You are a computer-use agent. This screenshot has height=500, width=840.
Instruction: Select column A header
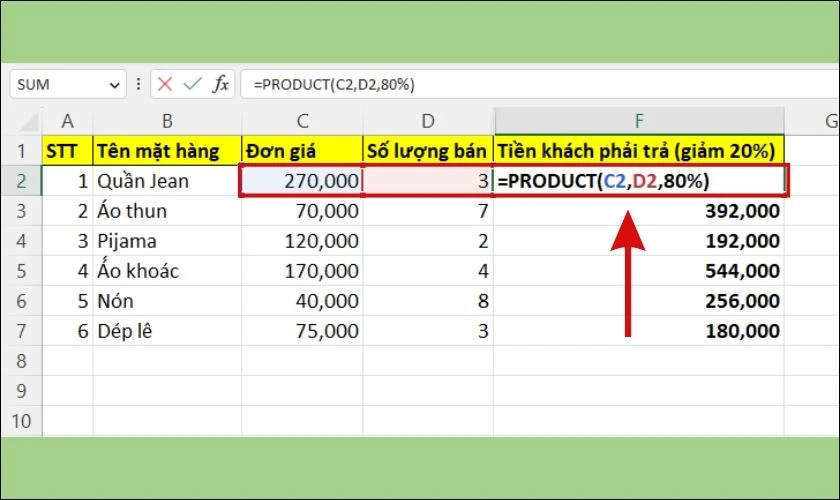click(68, 121)
